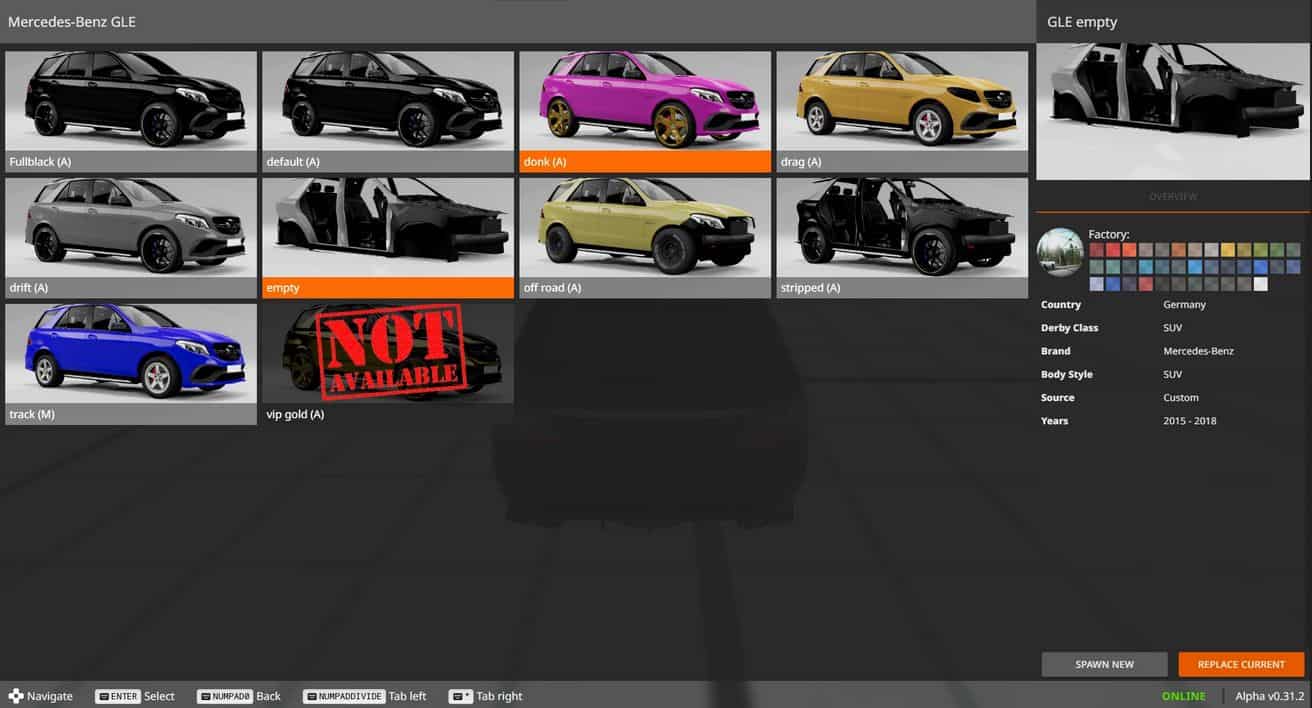The width and height of the screenshot is (1312, 708).
Task: Click the red NOT AVAILABLE stamp
Action: point(393,352)
